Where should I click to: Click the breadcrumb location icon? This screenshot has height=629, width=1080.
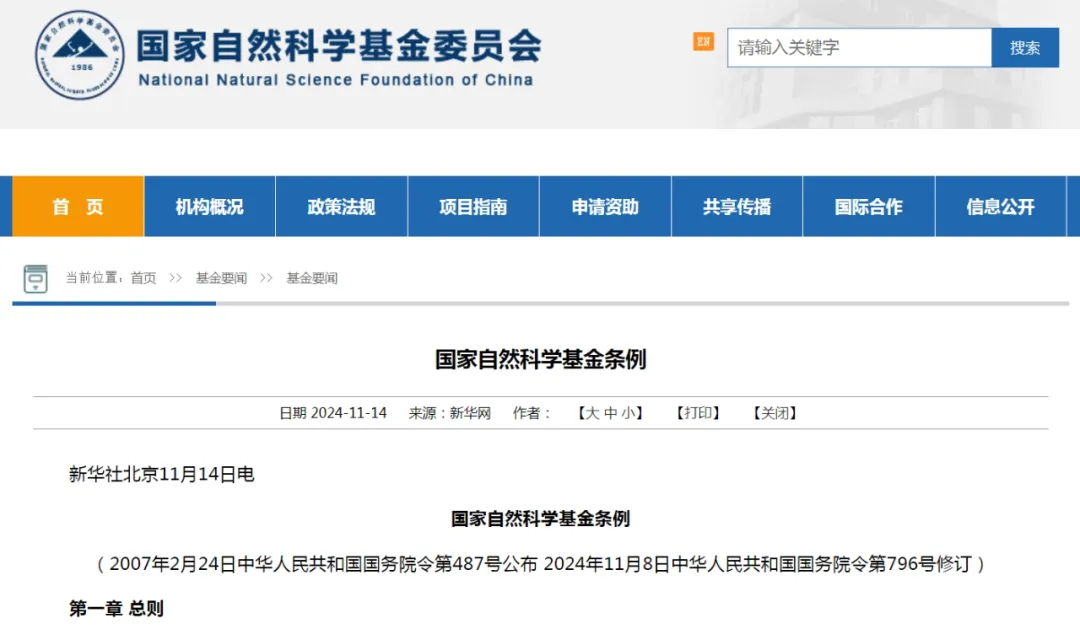(x=36, y=278)
